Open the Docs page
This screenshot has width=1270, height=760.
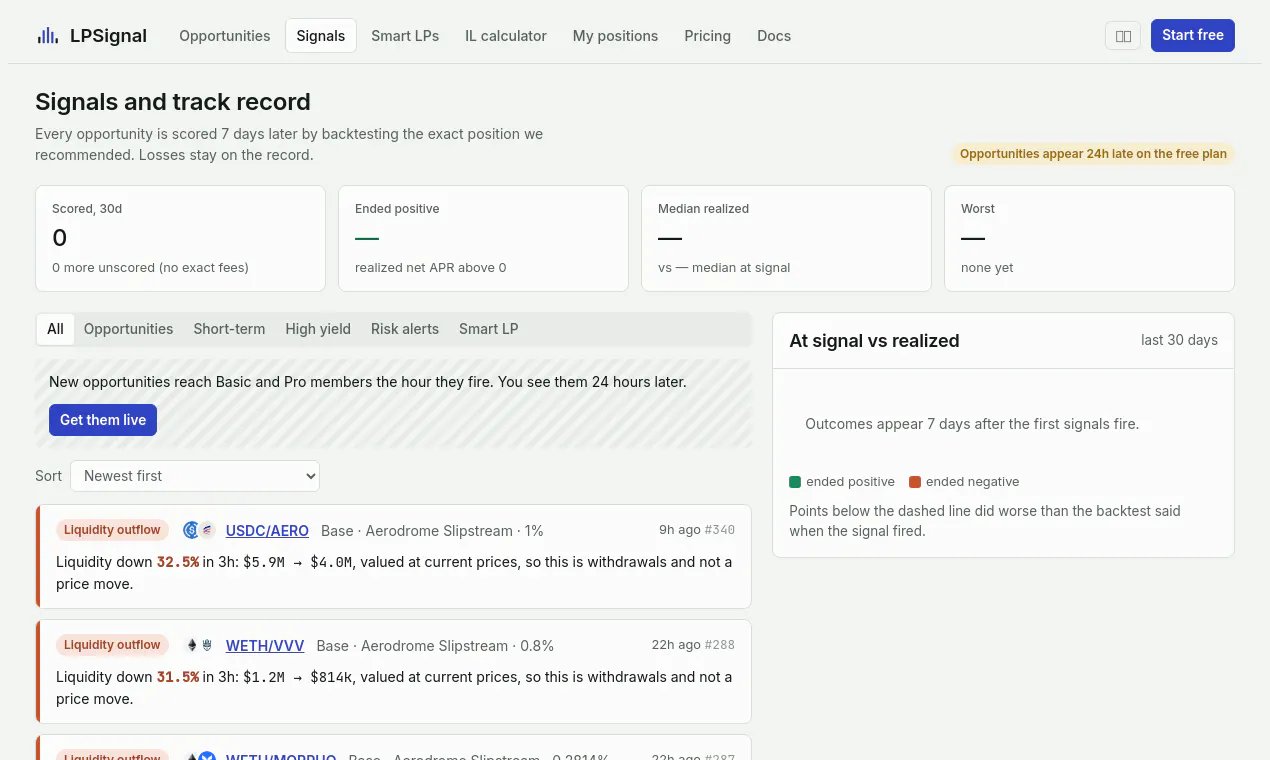[774, 36]
